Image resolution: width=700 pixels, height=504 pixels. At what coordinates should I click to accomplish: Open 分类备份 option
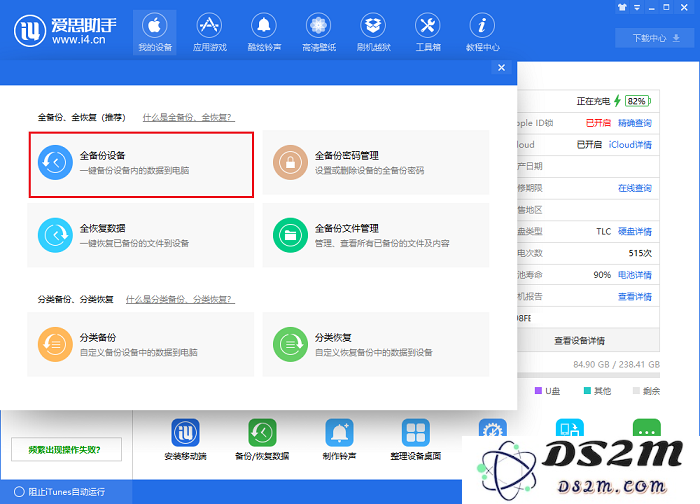(x=141, y=344)
